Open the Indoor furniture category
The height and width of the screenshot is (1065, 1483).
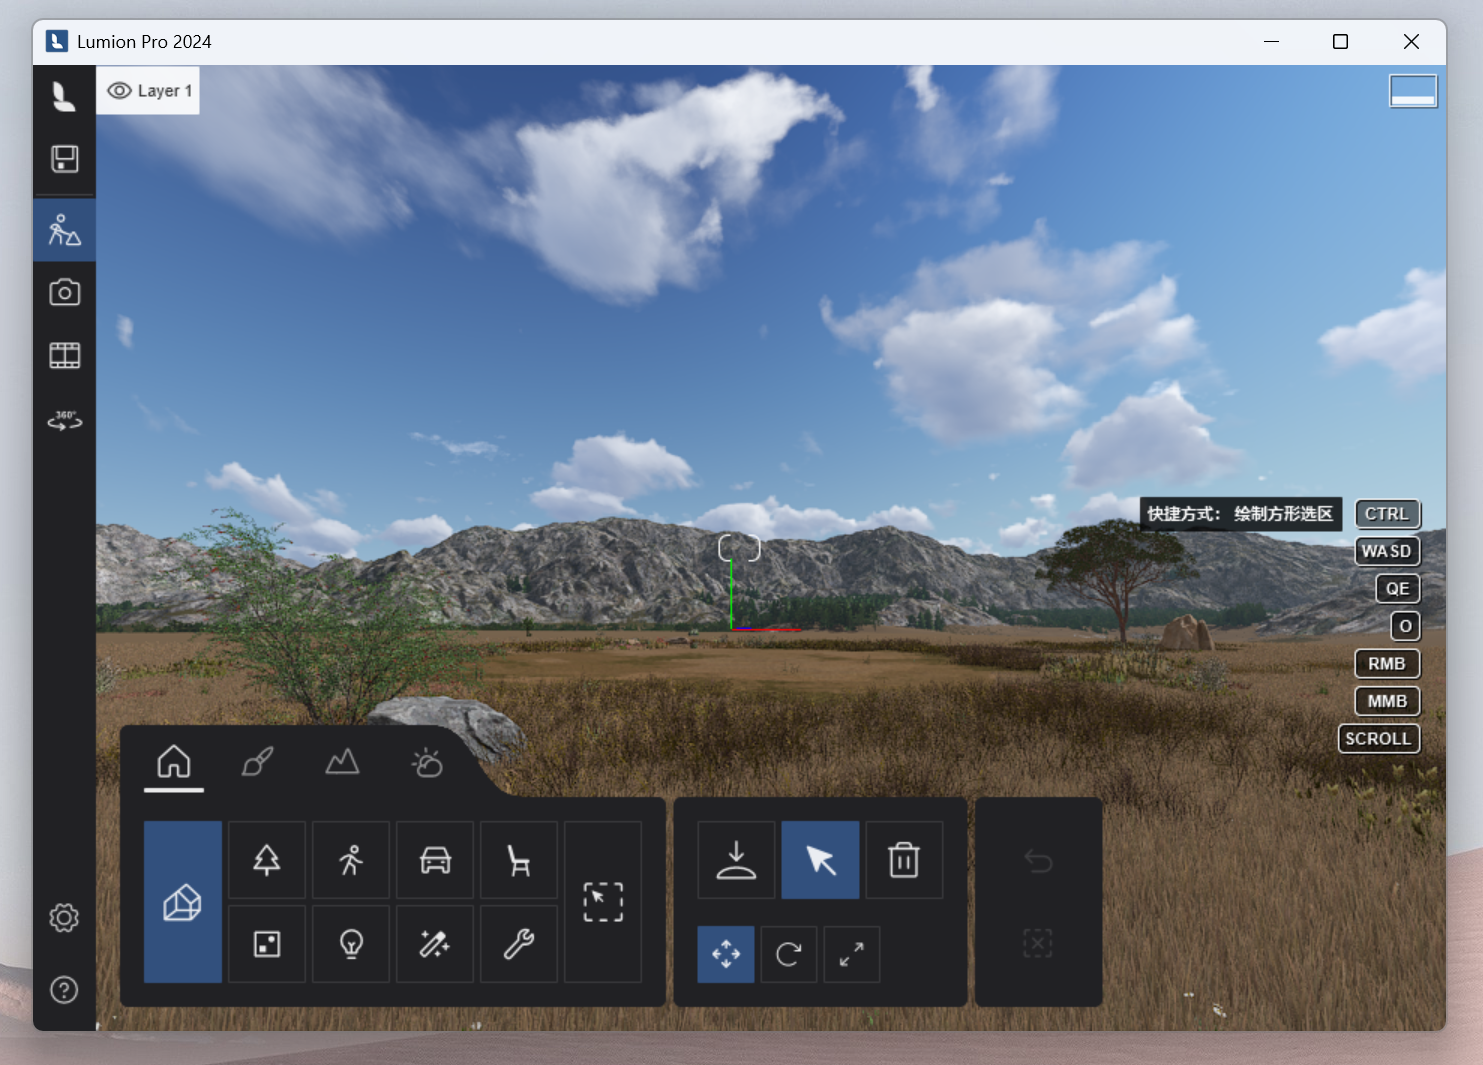518,860
